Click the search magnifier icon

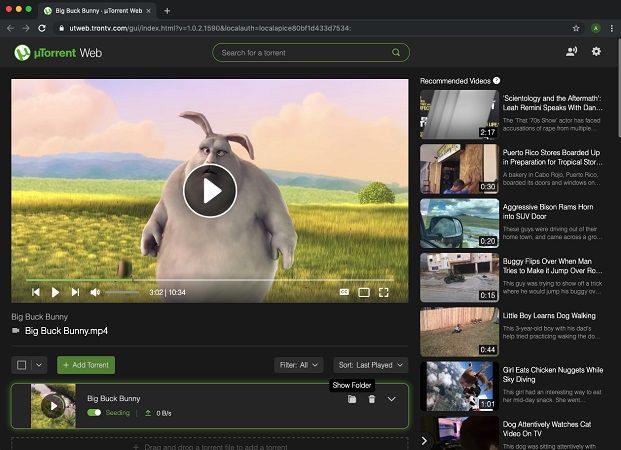396,52
